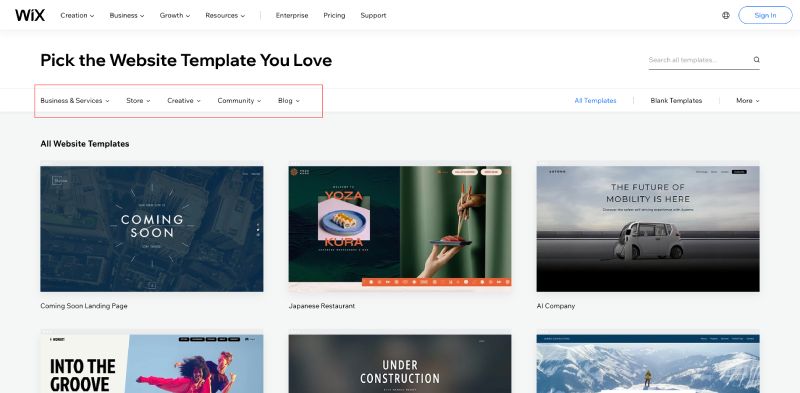The height and width of the screenshot is (393, 800).
Task: Click the Coming Soon Landing Page title
Action: point(84,306)
